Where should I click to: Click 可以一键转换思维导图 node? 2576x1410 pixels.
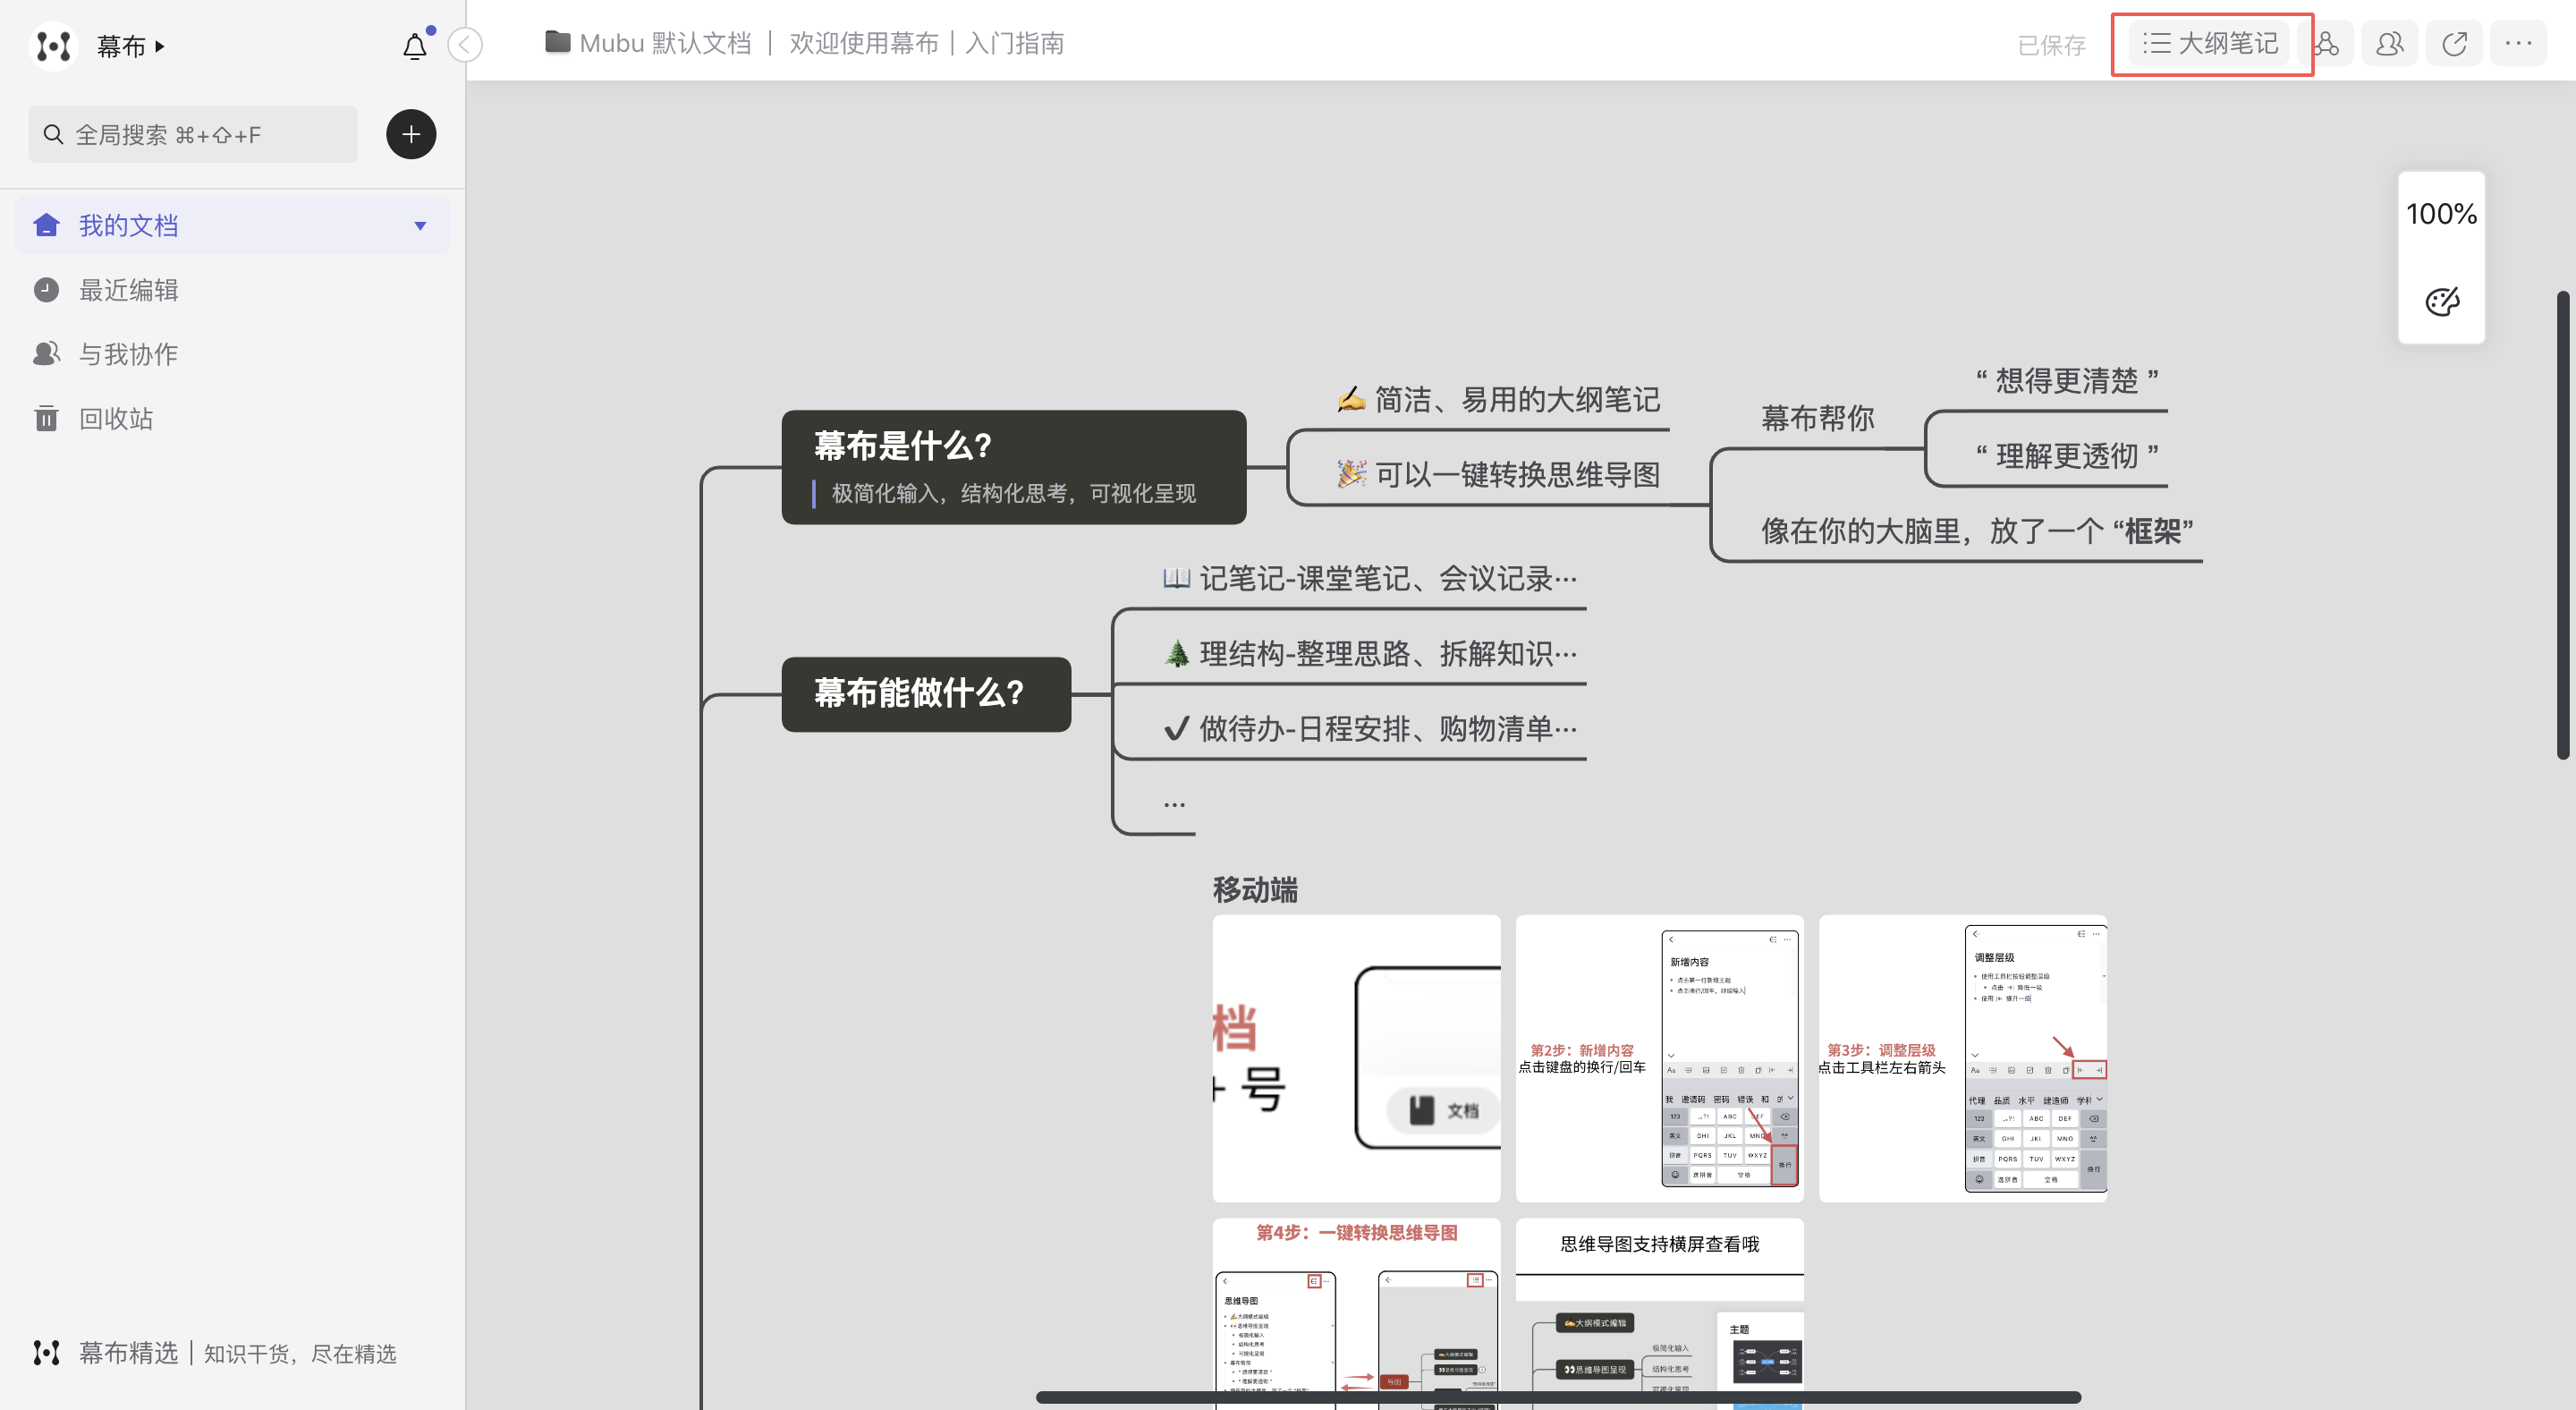point(1498,475)
